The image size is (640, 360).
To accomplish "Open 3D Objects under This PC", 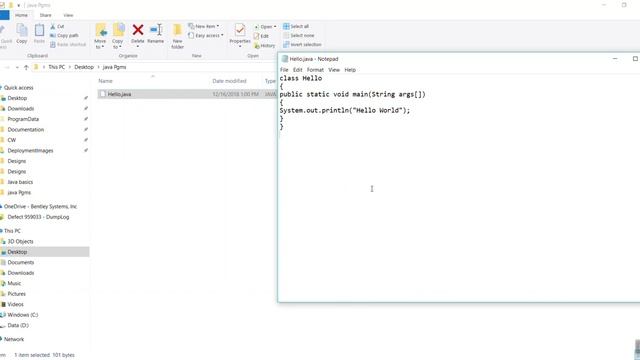I will [x=20, y=242].
